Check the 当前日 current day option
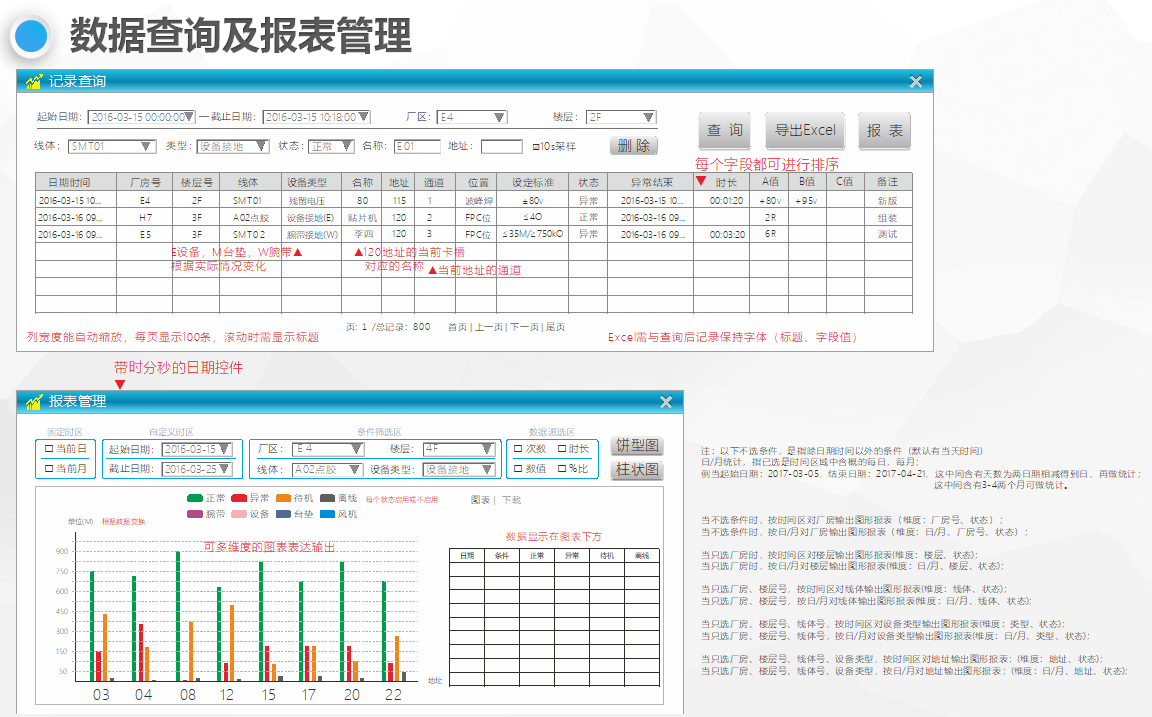 (47, 450)
